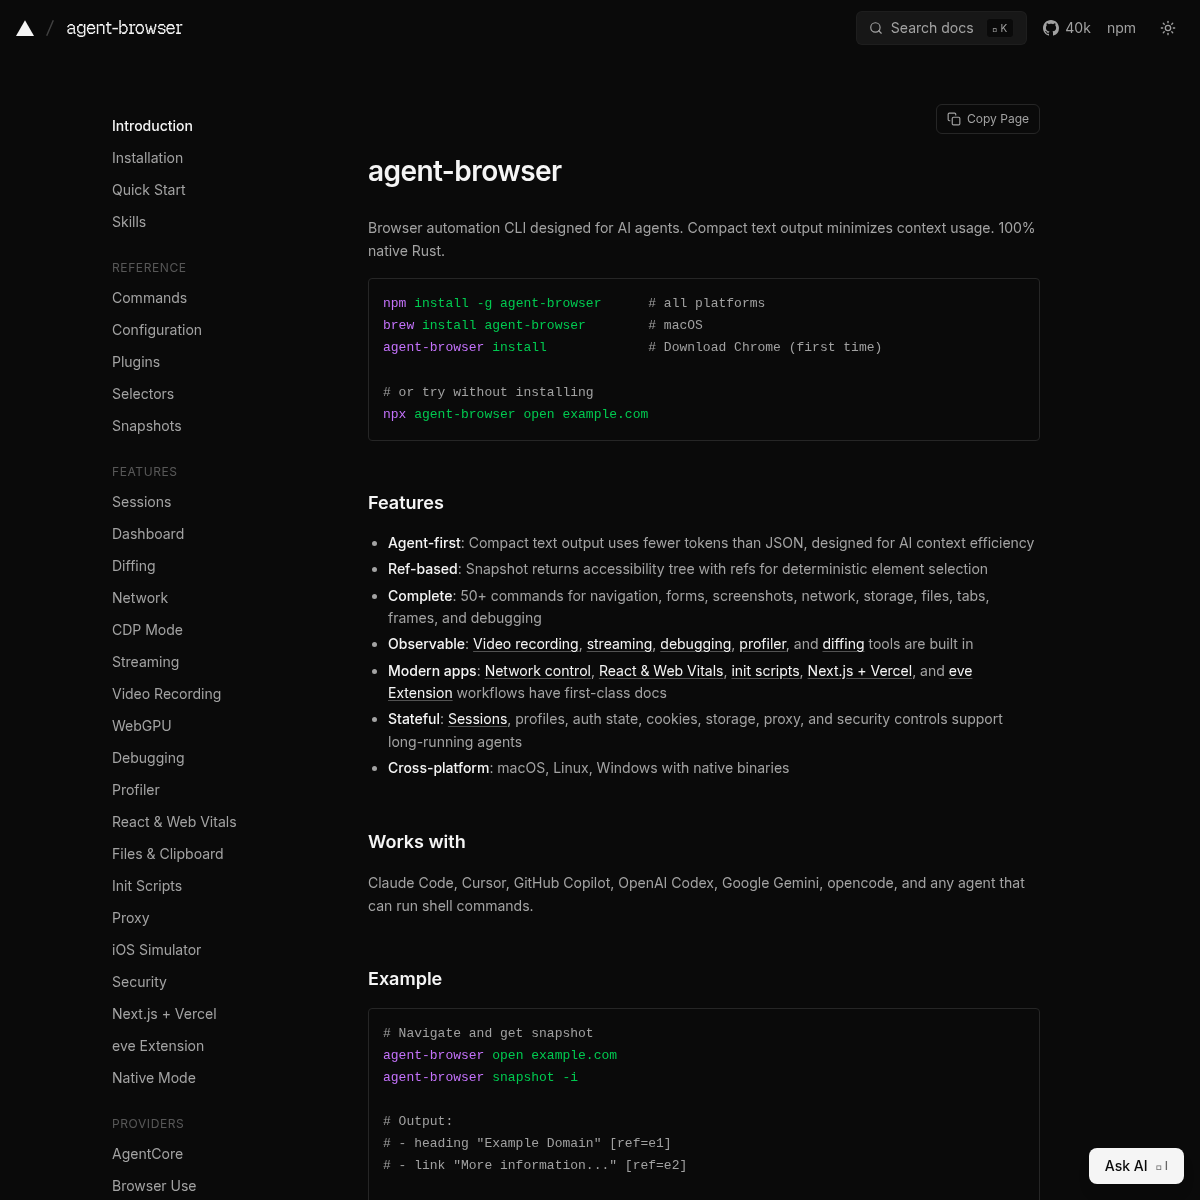Open the Search docs field
The height and width of the screenshot is (1200, 1200).
tap(941, 28)
